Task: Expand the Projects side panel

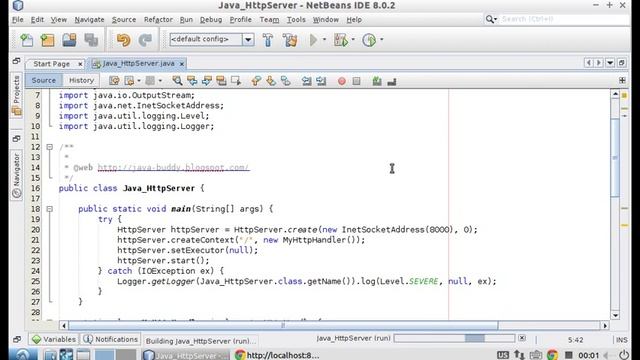Action: pyautogui.click(x=17, y=95)
